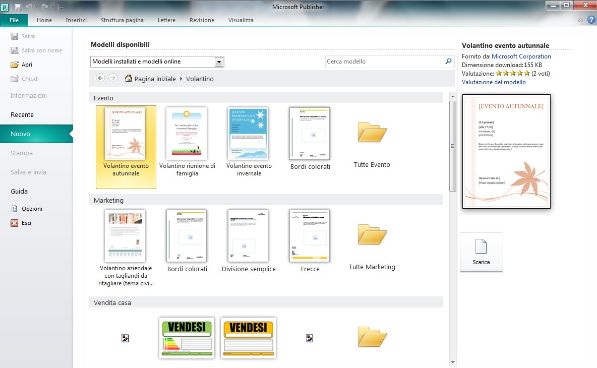597x368 pixels.
Task: Click the forward navigation arrow
Action: (113, 78)
